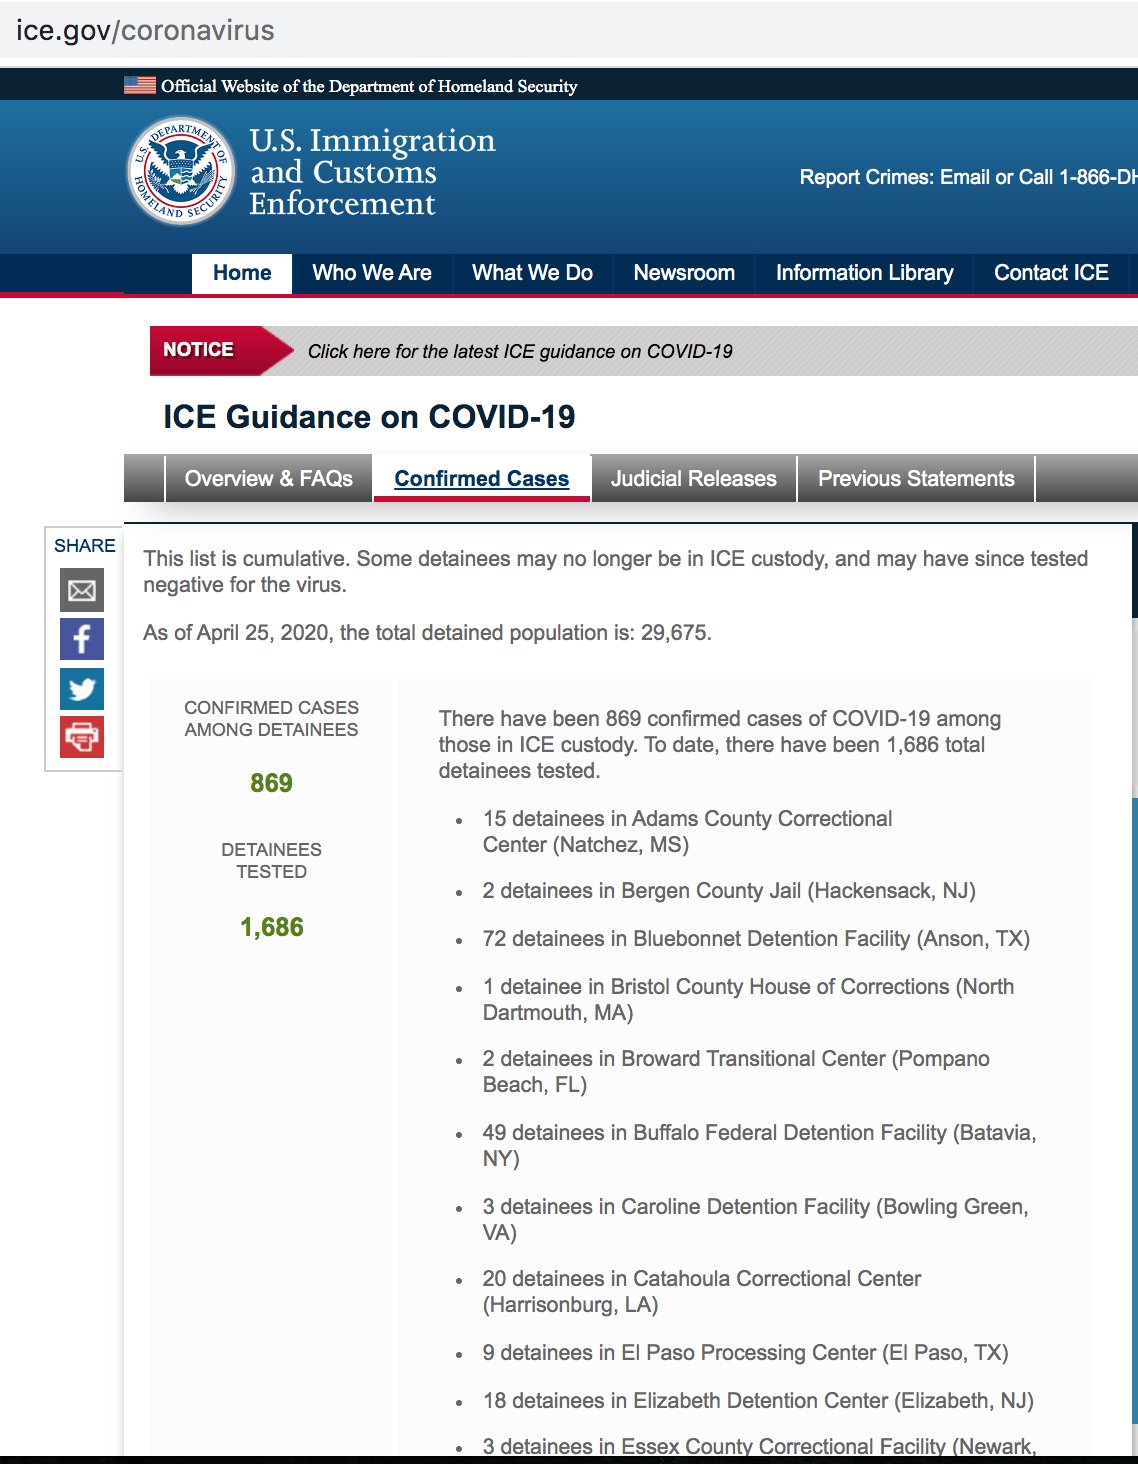Click the Homeland Security seal logo
This screenshot has width=1138, height=1464.
pyautogui.click(x=181, y=171)
